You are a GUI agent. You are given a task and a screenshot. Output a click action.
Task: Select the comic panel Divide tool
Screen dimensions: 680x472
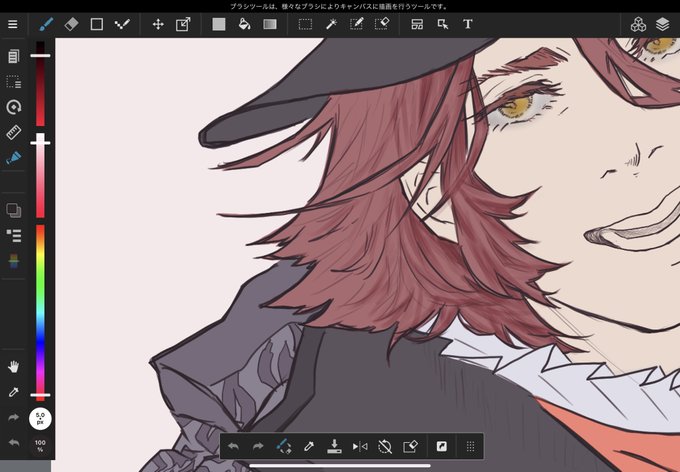(417, 24)
